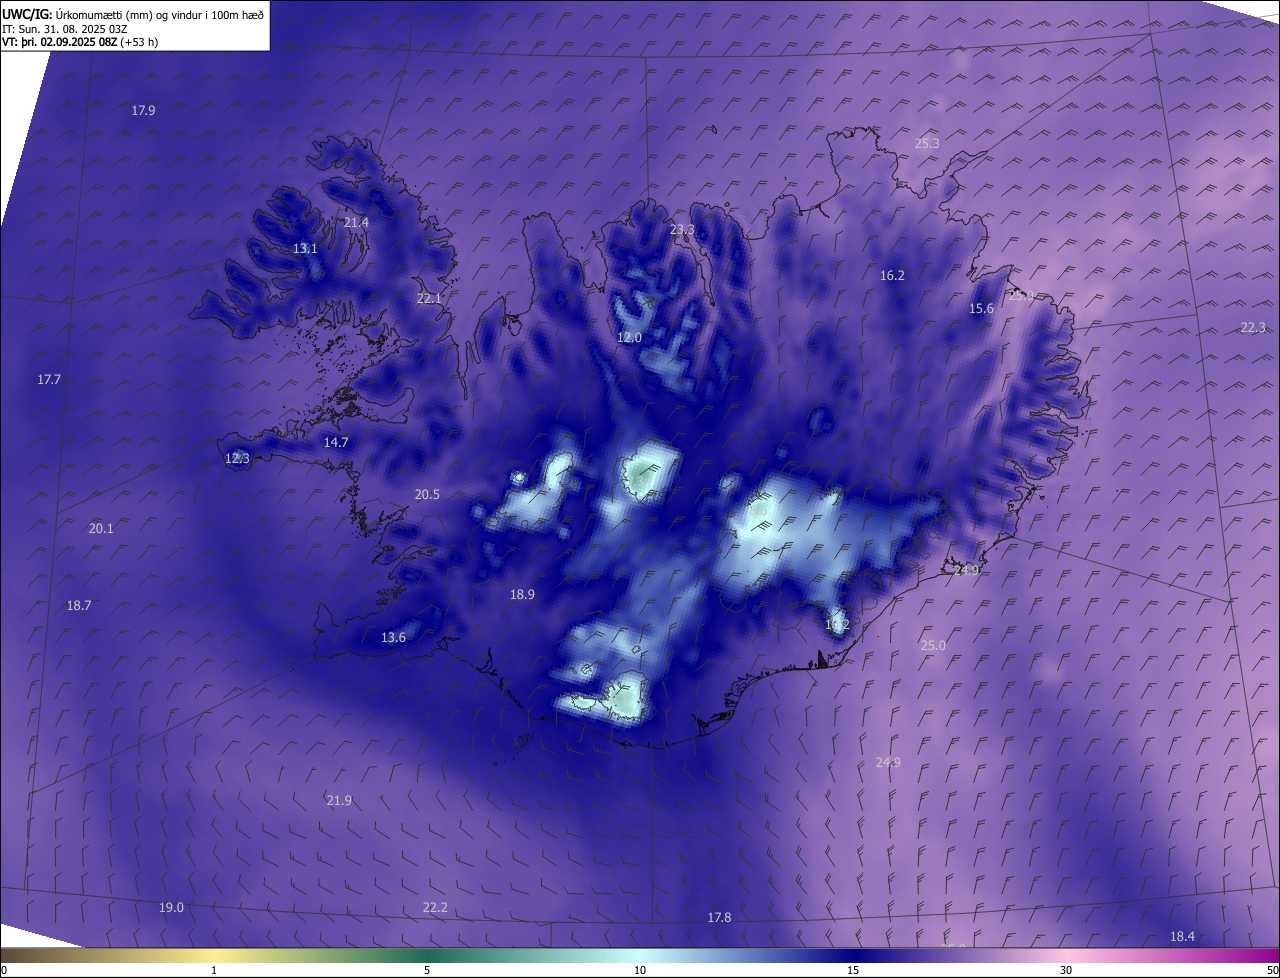The image size is (1280, 978).
Task: Select the 19.0 value label
Action: click(x=171, y=907)
